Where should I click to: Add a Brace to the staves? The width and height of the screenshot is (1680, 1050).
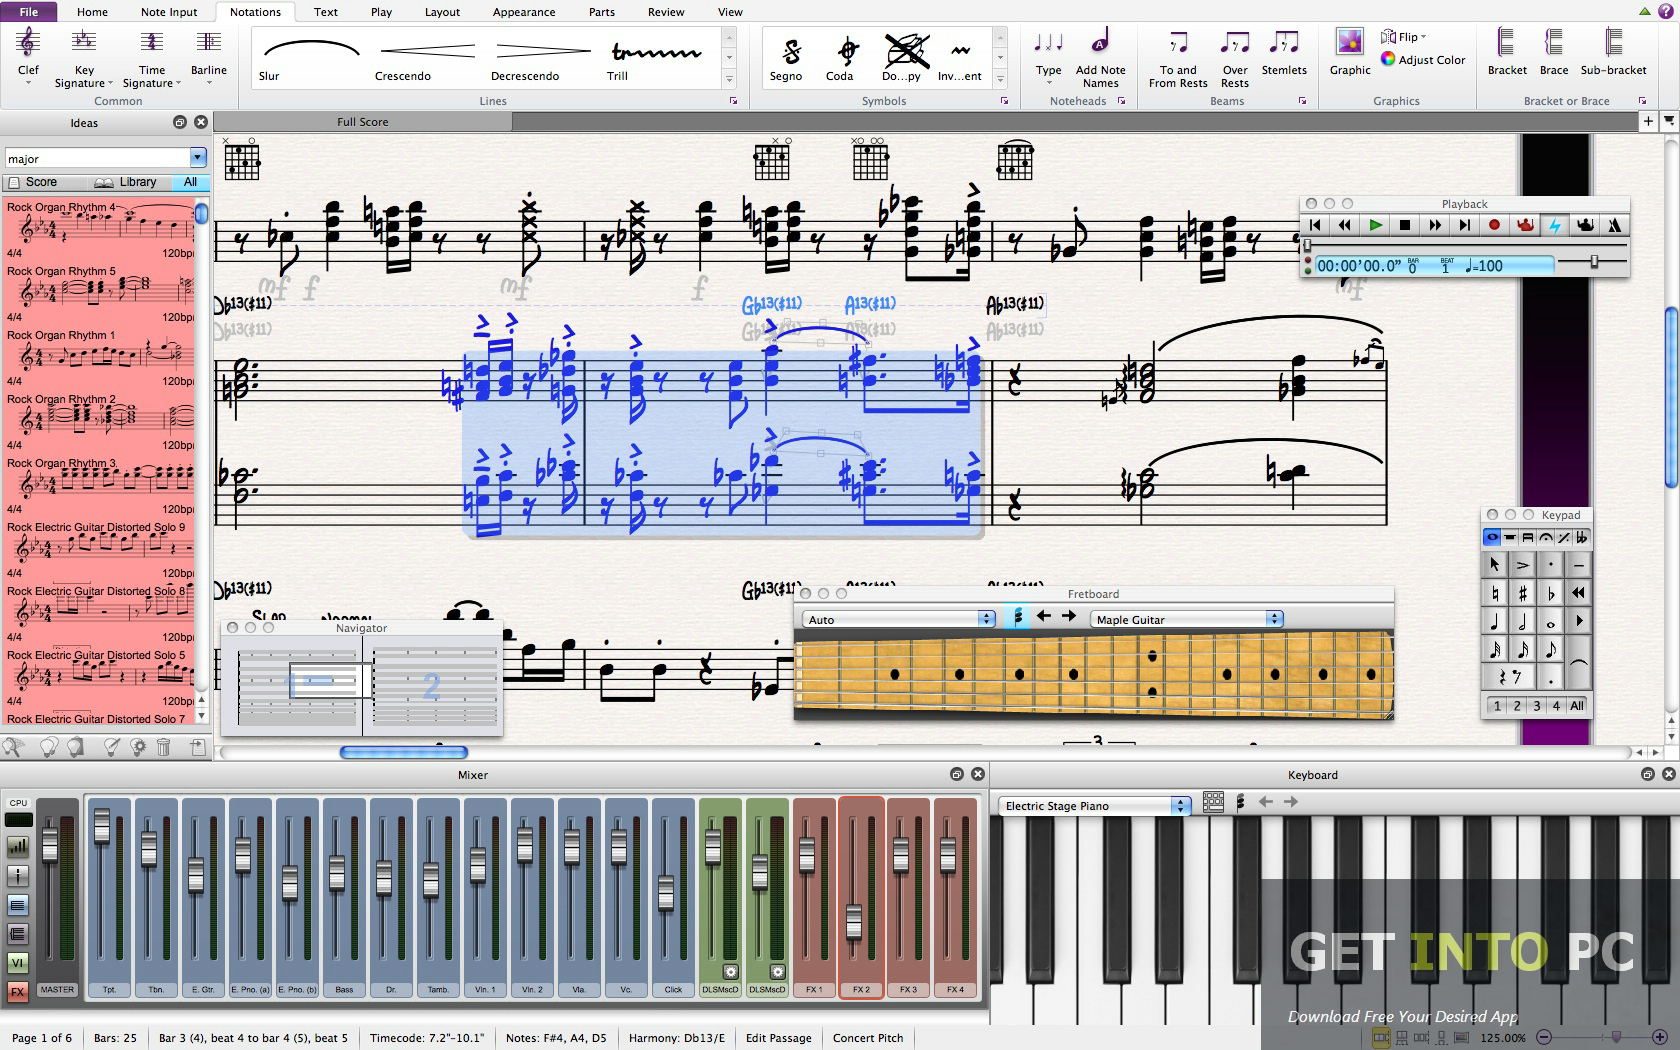click(1554, 52)
